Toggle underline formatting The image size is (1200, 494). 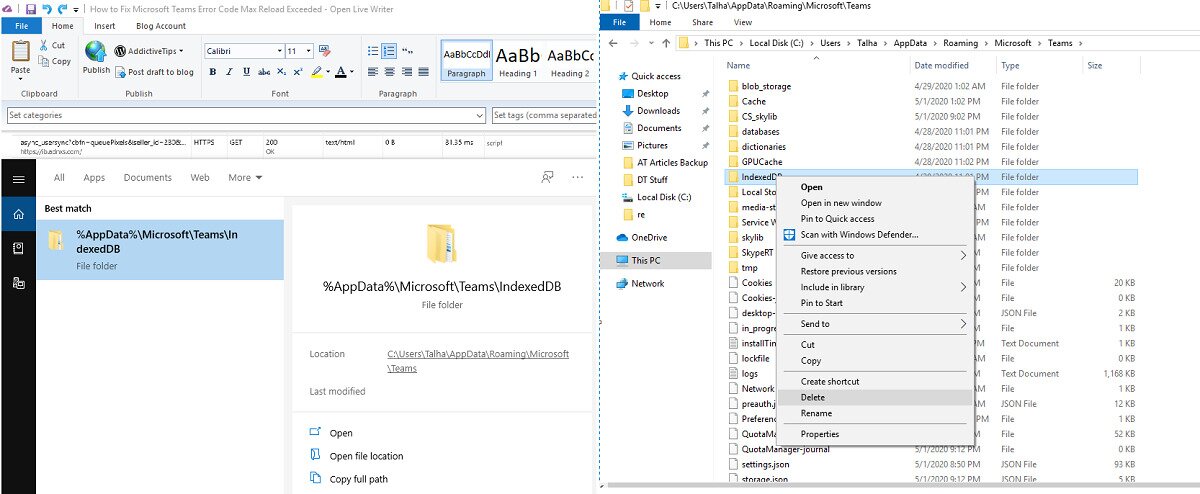[x=245, y=72]
